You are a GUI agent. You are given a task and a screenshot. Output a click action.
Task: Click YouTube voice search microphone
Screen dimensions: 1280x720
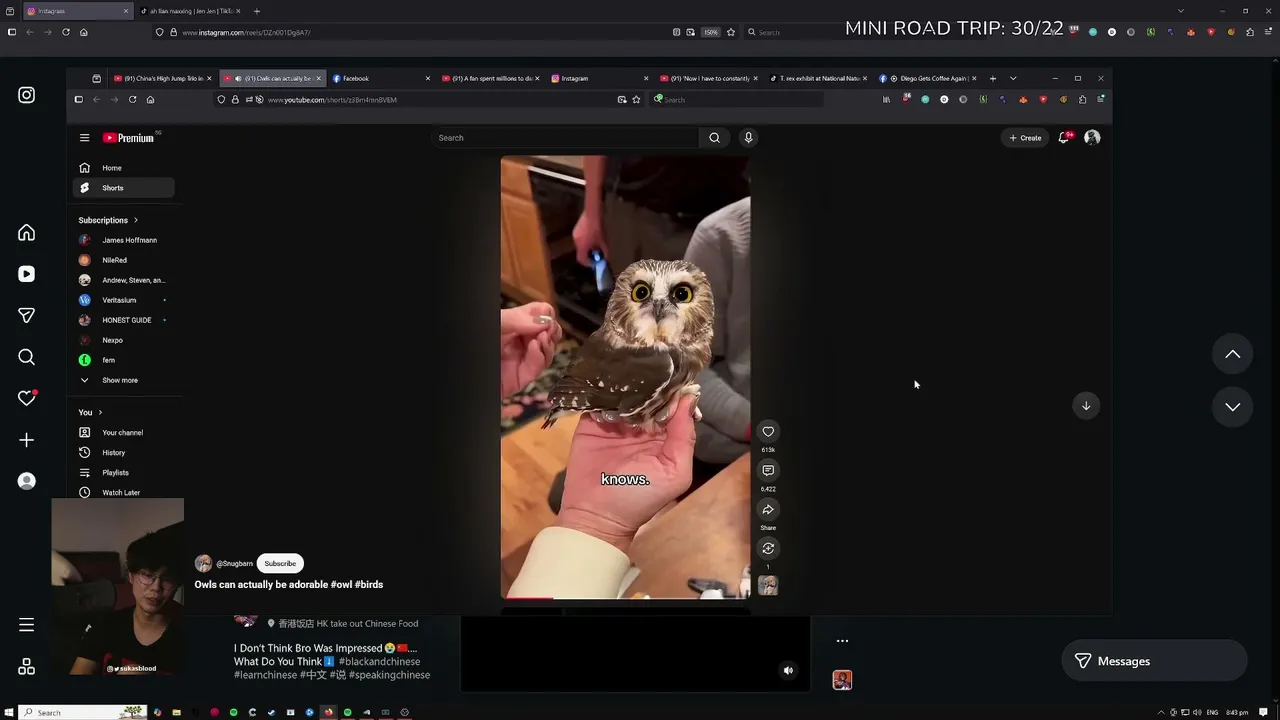pyautogui.click(x=748, y=138)
